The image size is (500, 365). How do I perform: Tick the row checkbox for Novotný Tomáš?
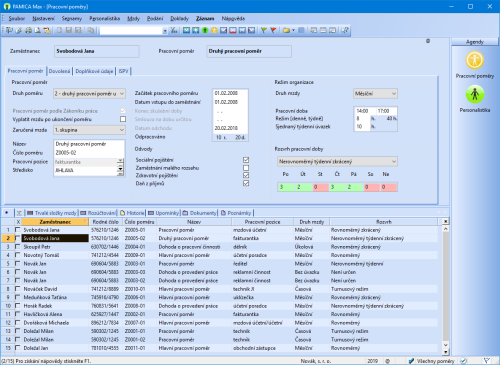pyautogui.click(x=18, y=255)
